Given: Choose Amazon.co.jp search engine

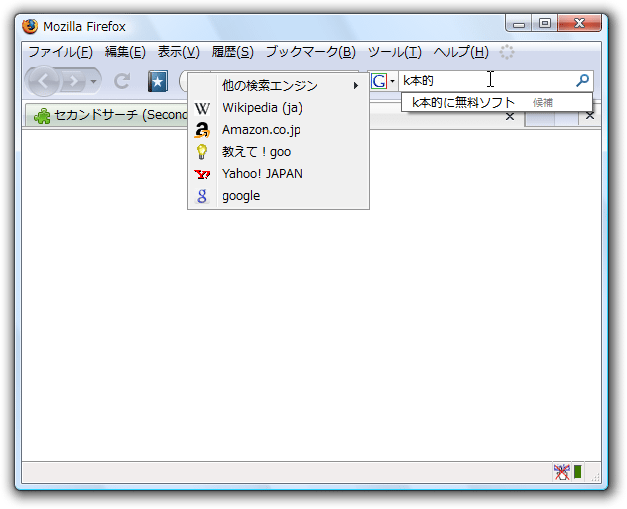Looking at the screenshot, I should point(278,130).
